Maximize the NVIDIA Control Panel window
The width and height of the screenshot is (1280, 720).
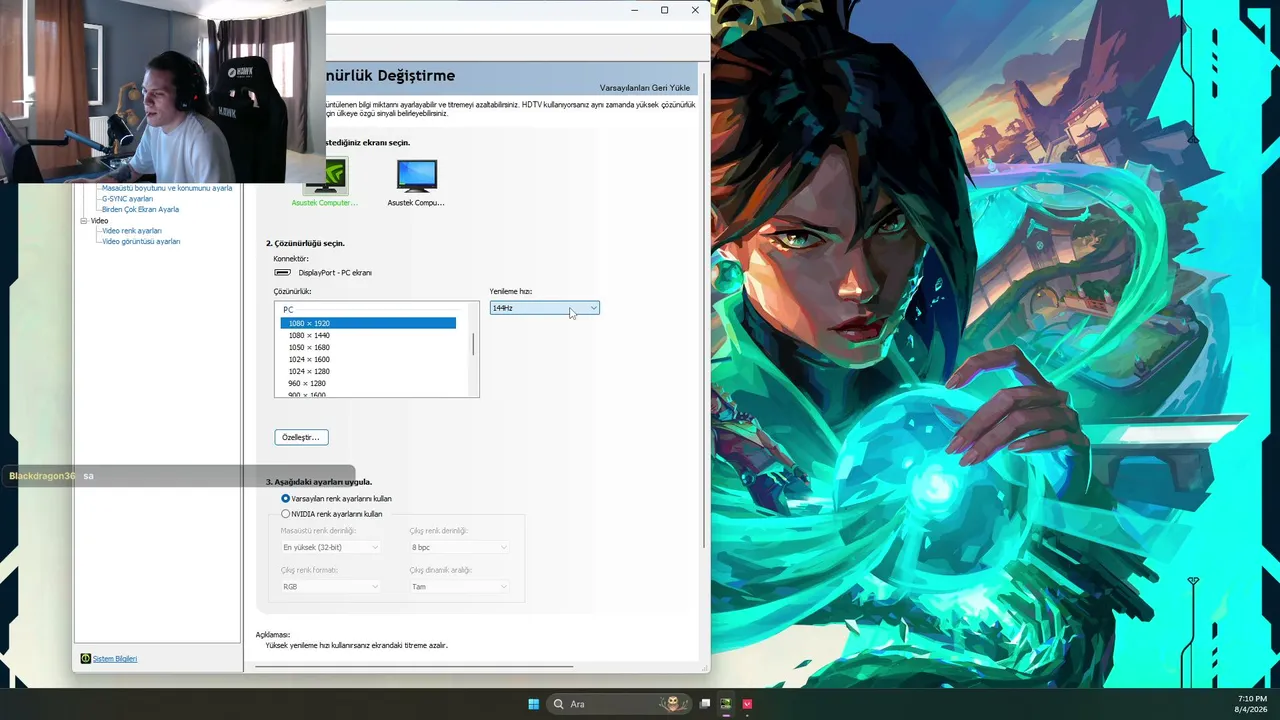664,10
